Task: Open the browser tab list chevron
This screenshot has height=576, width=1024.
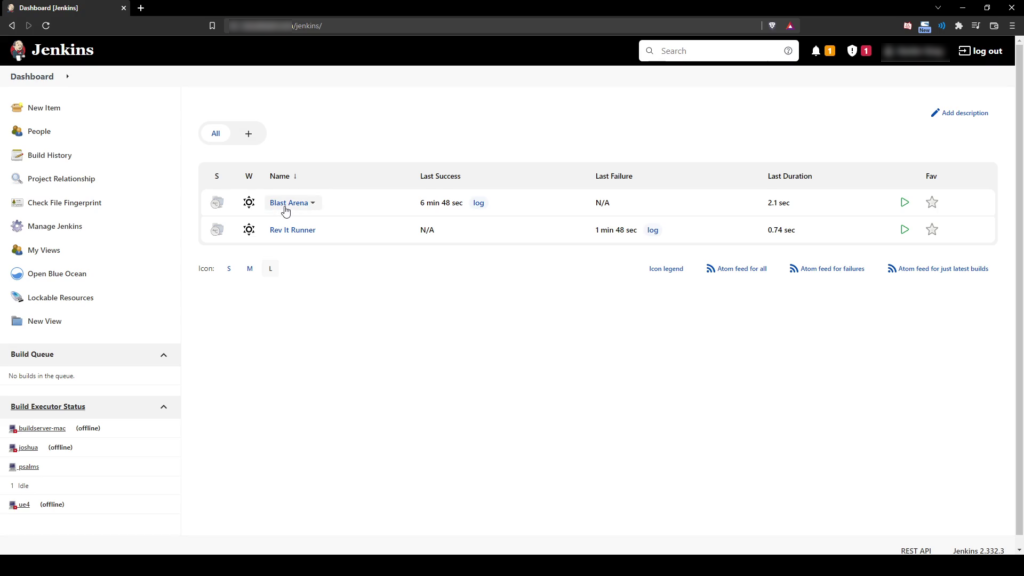Action: (938, 8)
